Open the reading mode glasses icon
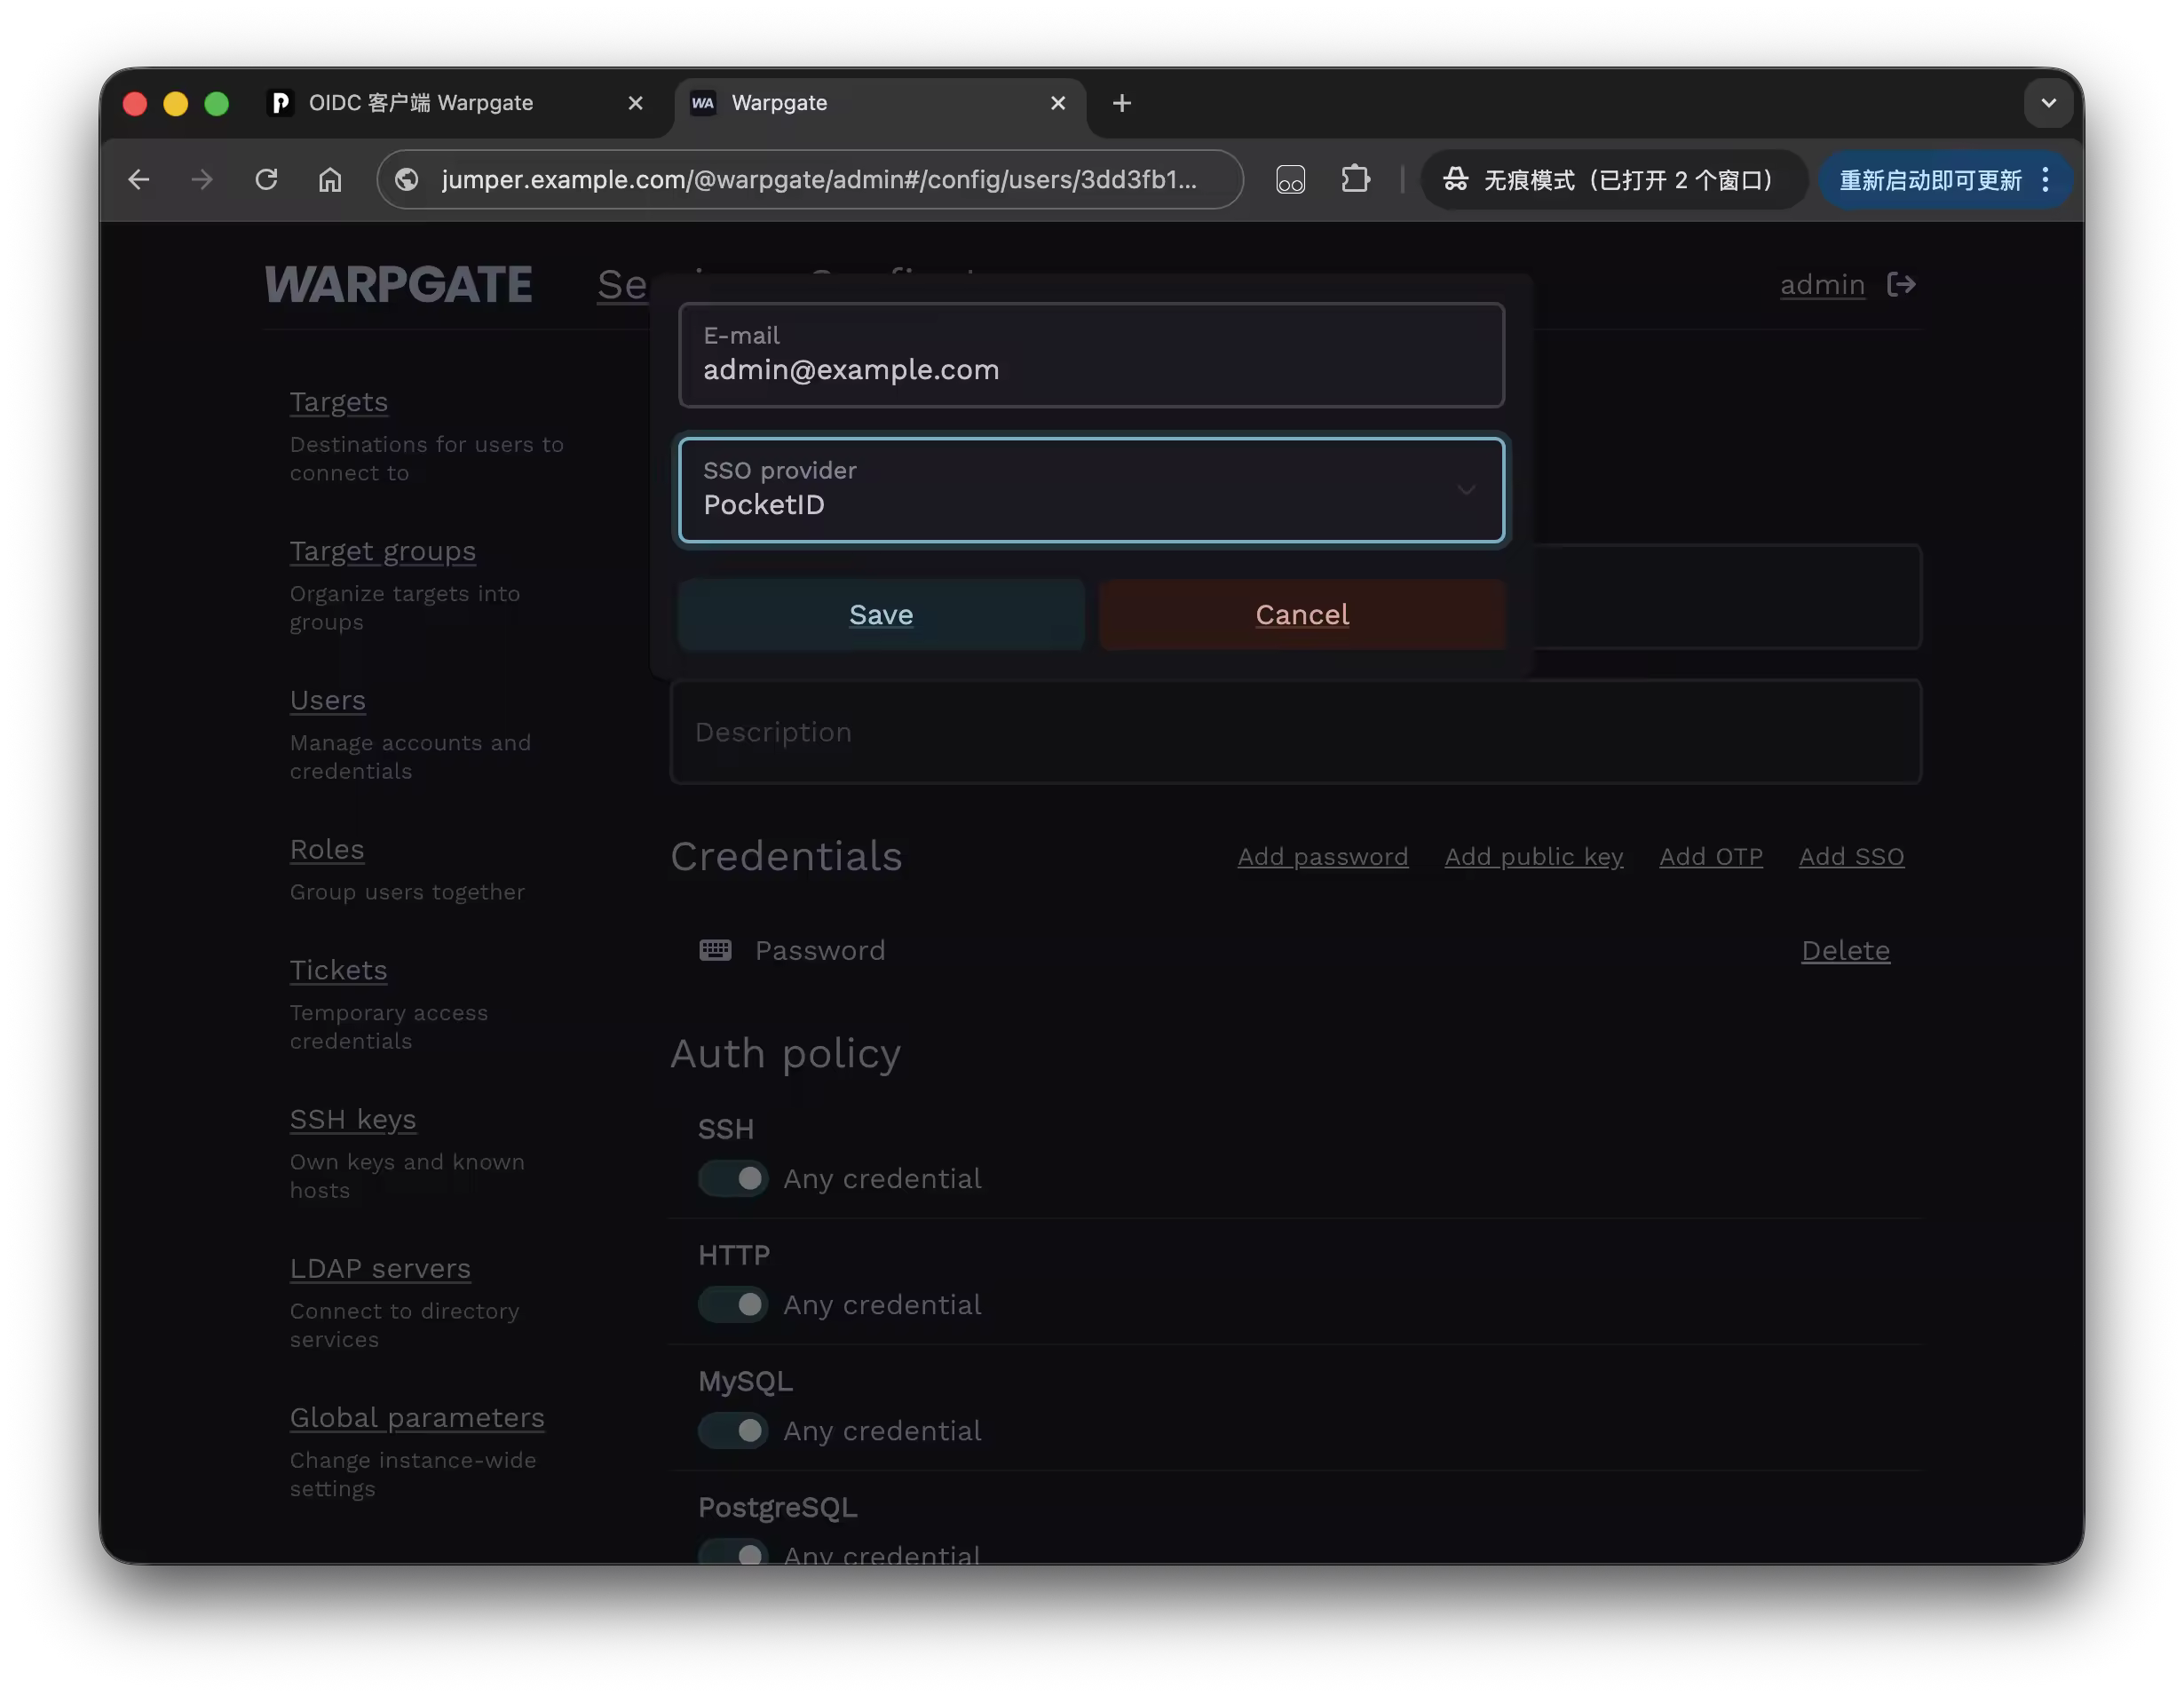The image size is (2184, 1696). click(x=1290, y=180)
